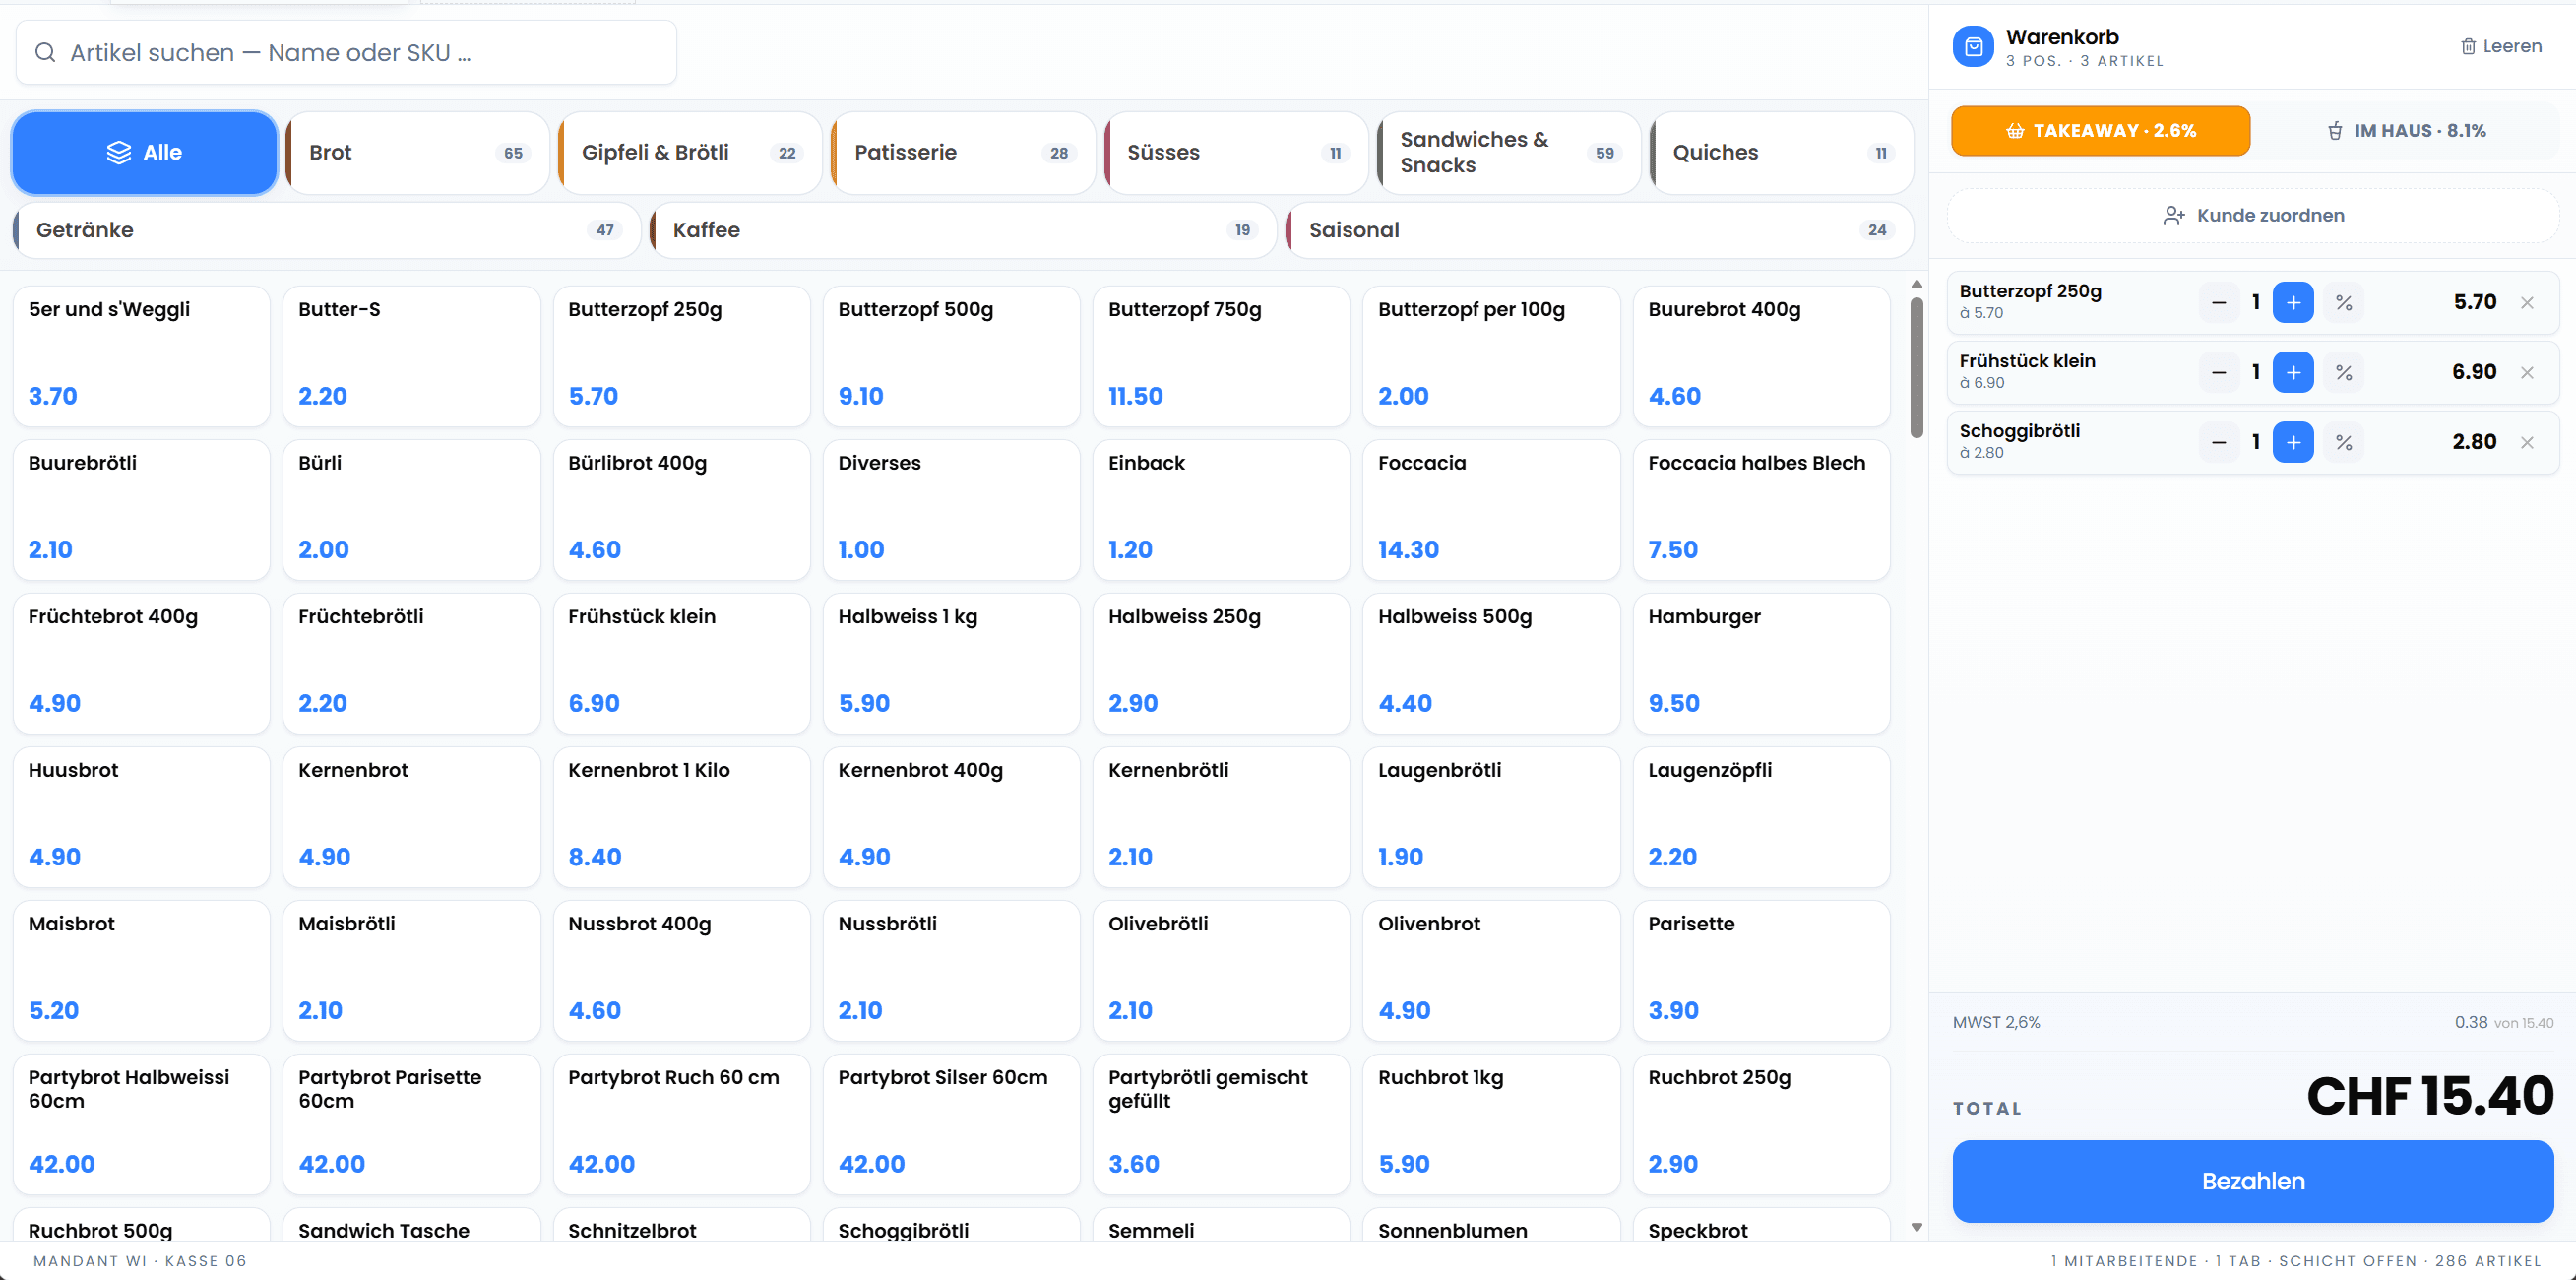Apply discount to Schoggibrötli cart line
Image resolution: width=2576 pixels, height=1280 pixels.
2343,442
